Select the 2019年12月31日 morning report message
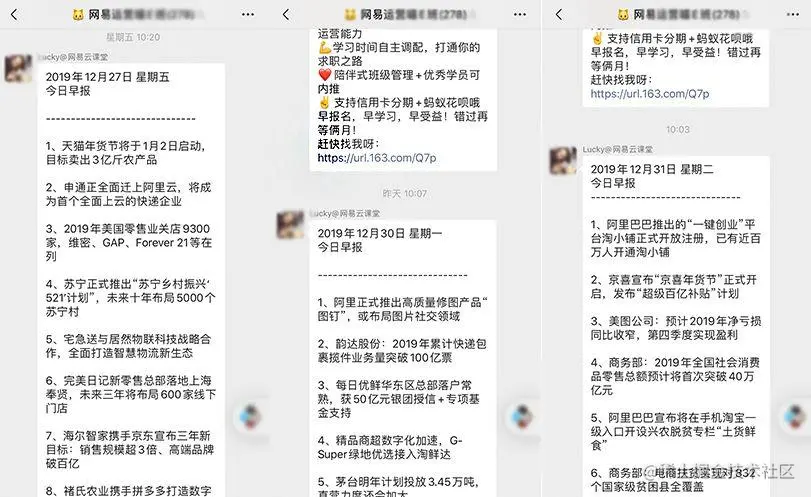Viewport: 811px width, 497px height. 676,326
